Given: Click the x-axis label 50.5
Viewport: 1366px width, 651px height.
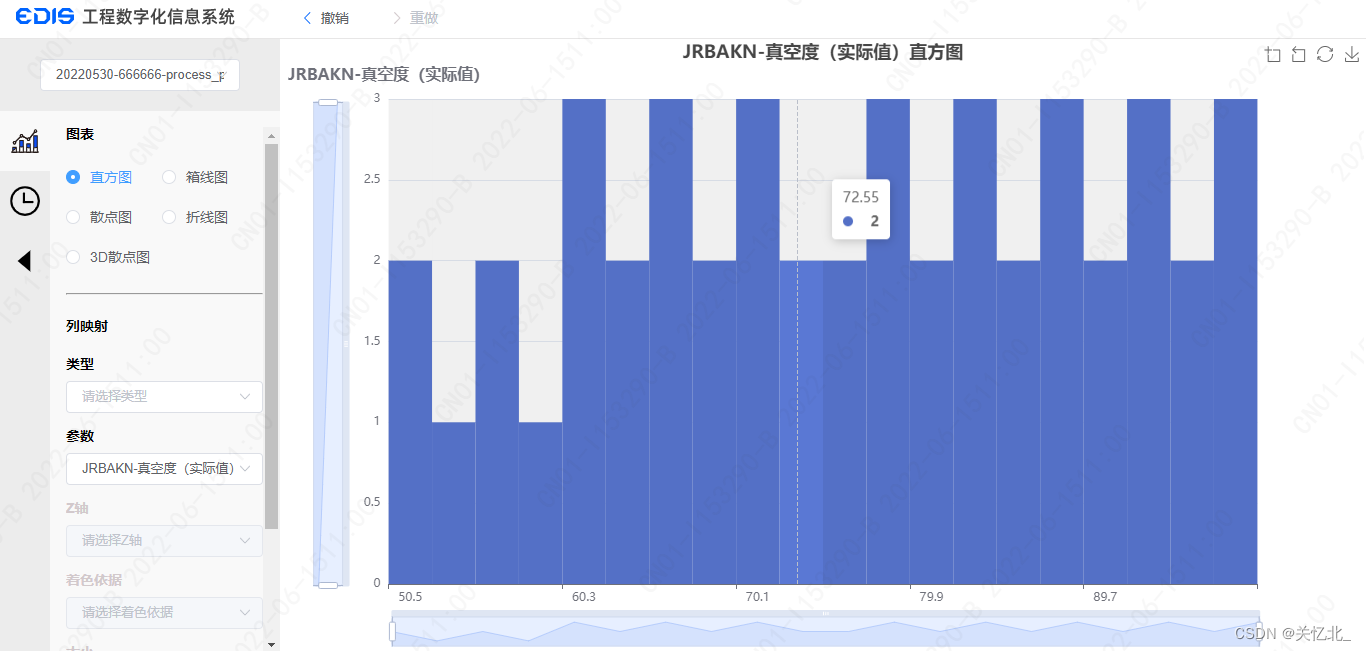Looking at the screenshot, I should (410, 597).
